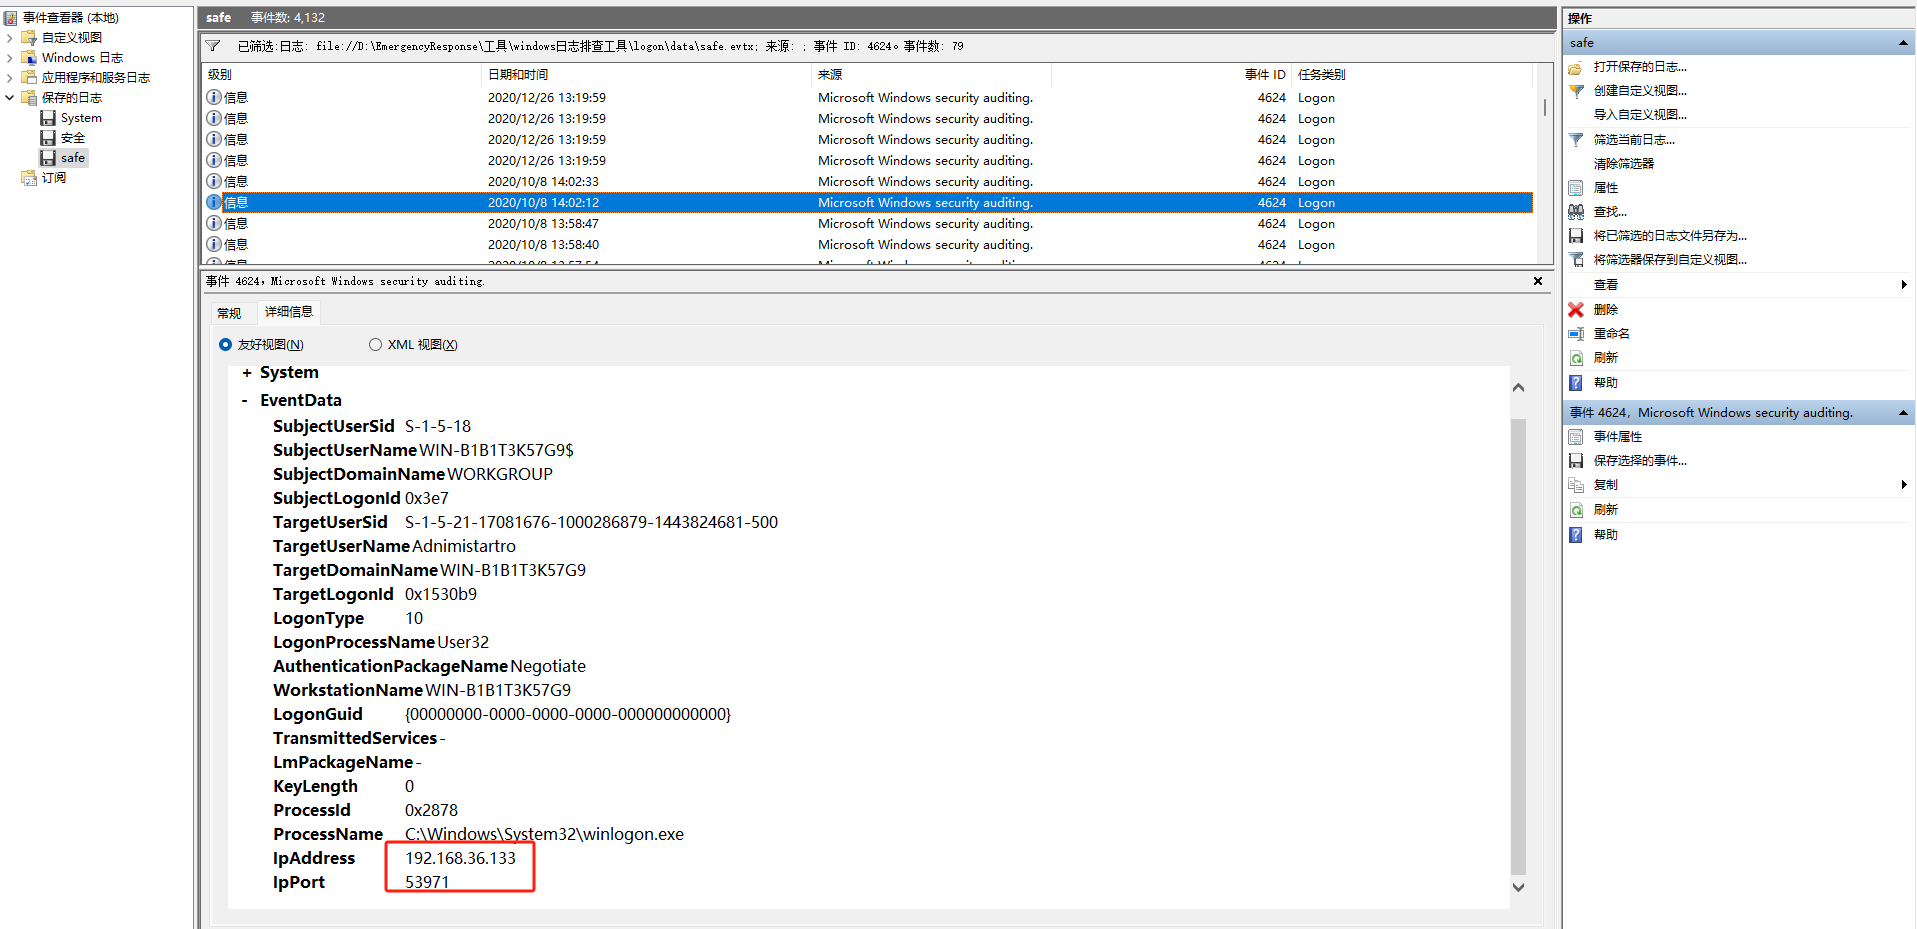
Task: Click the 保存选择的事件 disk icon
Action: click(x=1576, y=461)
